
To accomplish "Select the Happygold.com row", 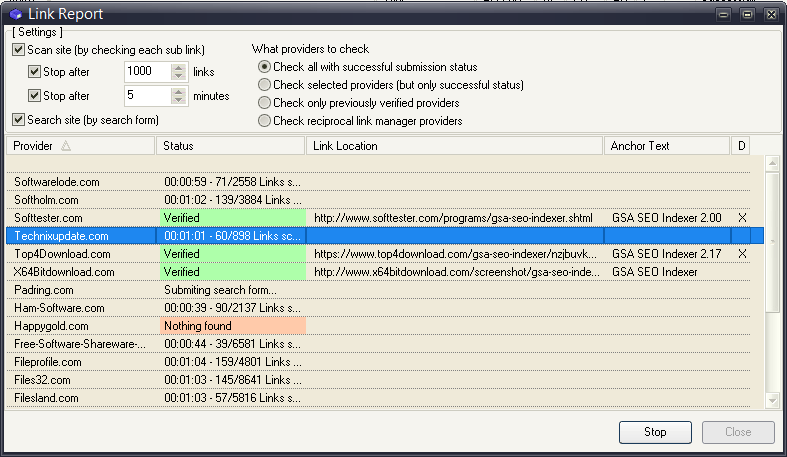I will (378, 326).
